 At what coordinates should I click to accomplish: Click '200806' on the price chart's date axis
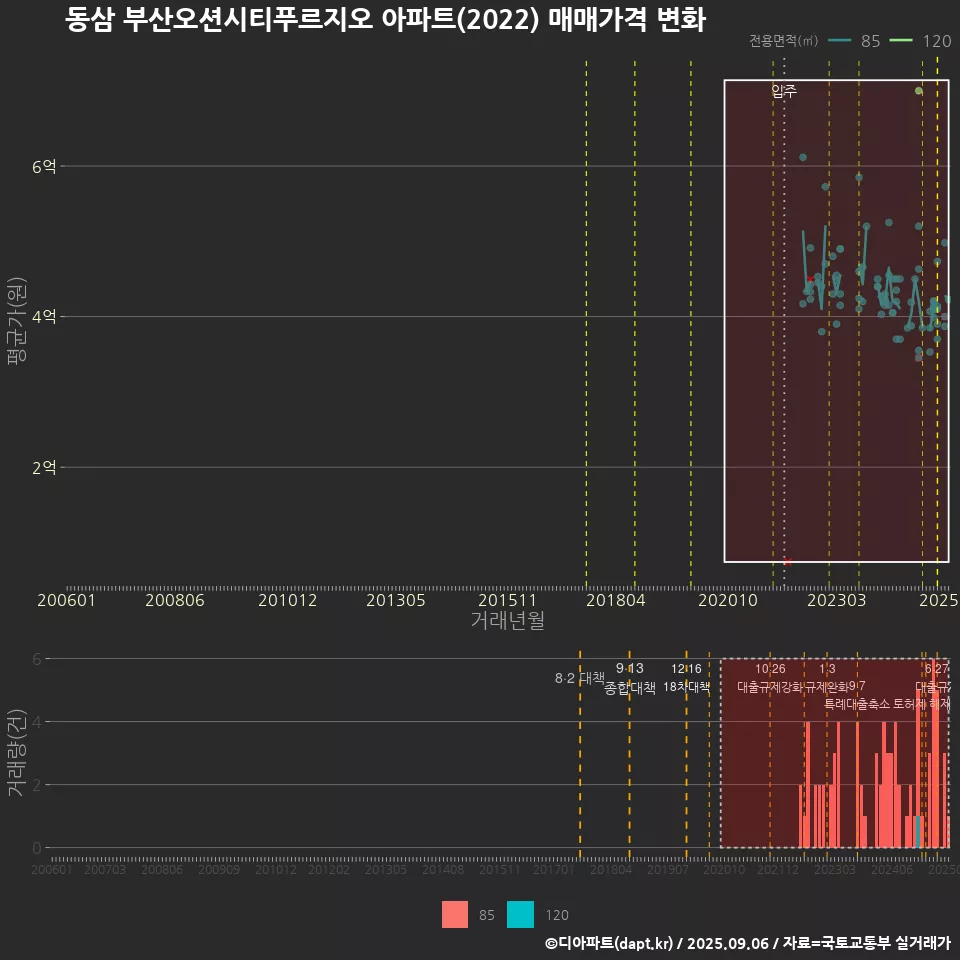(174, 600)
